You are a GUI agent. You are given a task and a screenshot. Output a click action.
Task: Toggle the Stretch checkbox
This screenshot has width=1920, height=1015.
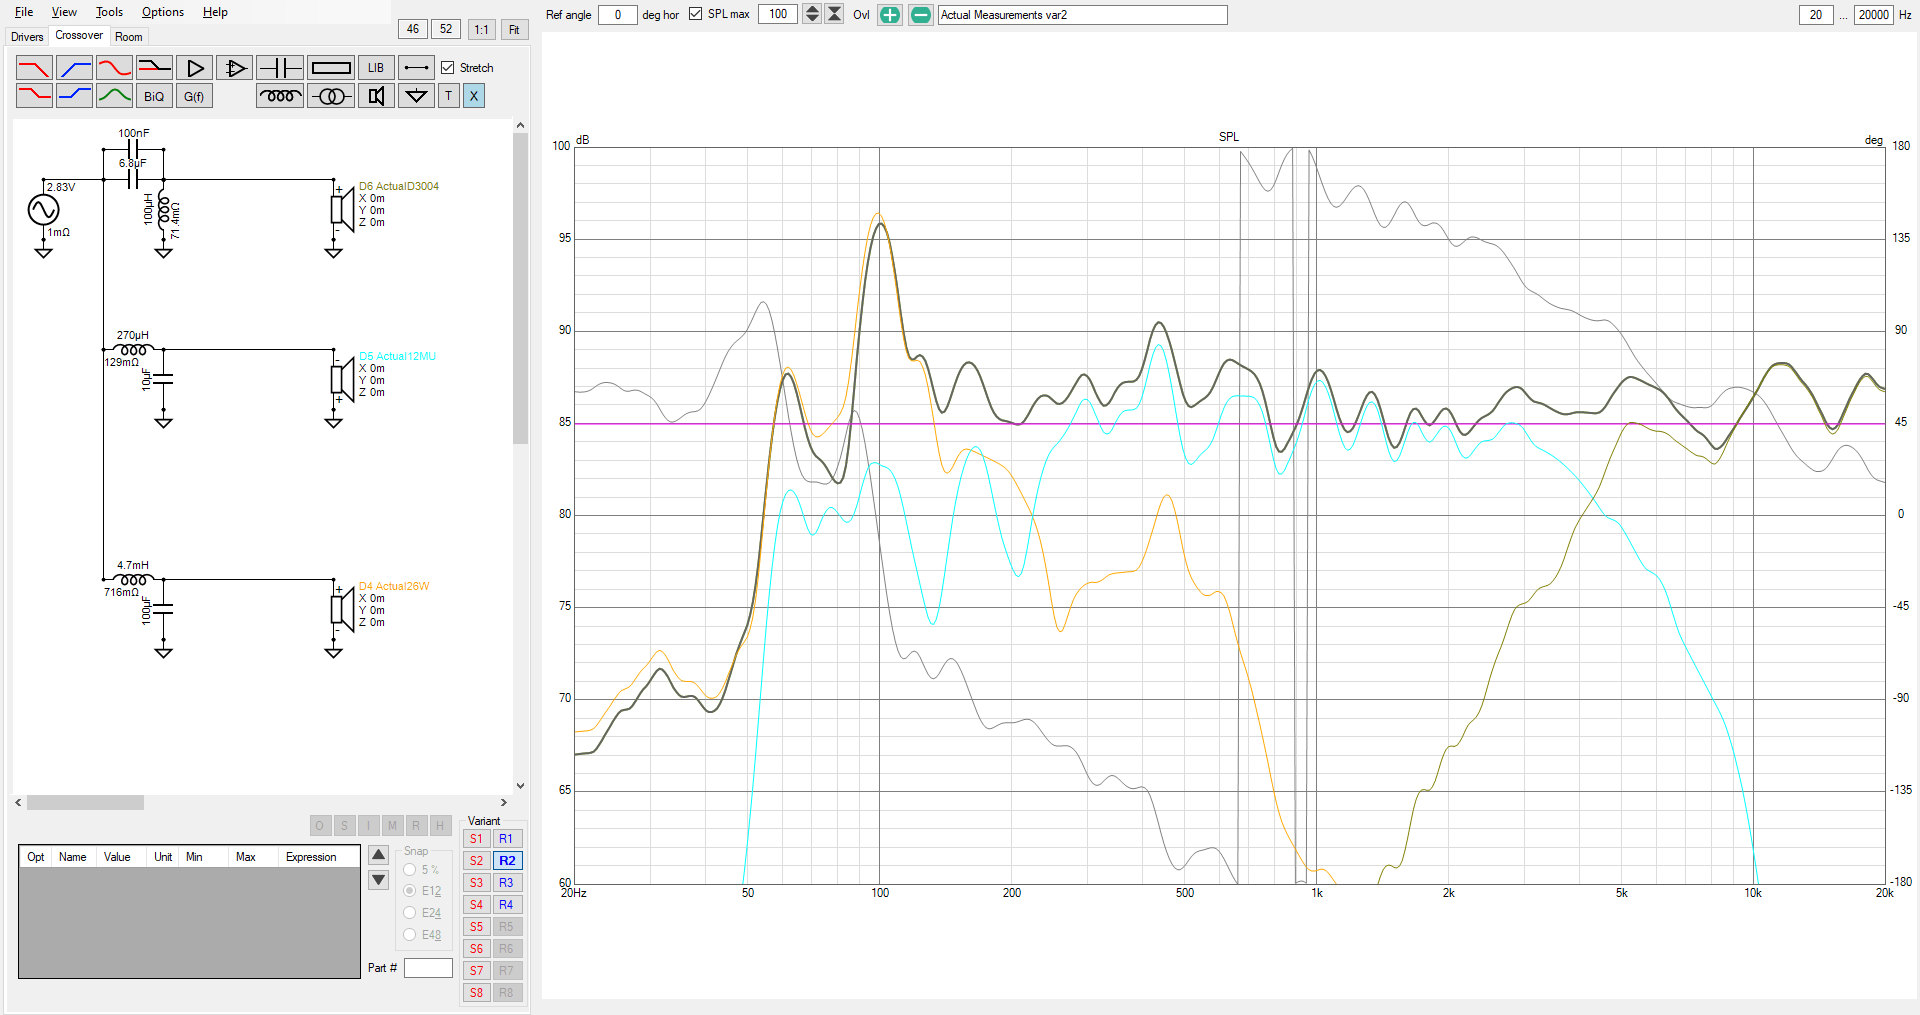pos(448,68)
